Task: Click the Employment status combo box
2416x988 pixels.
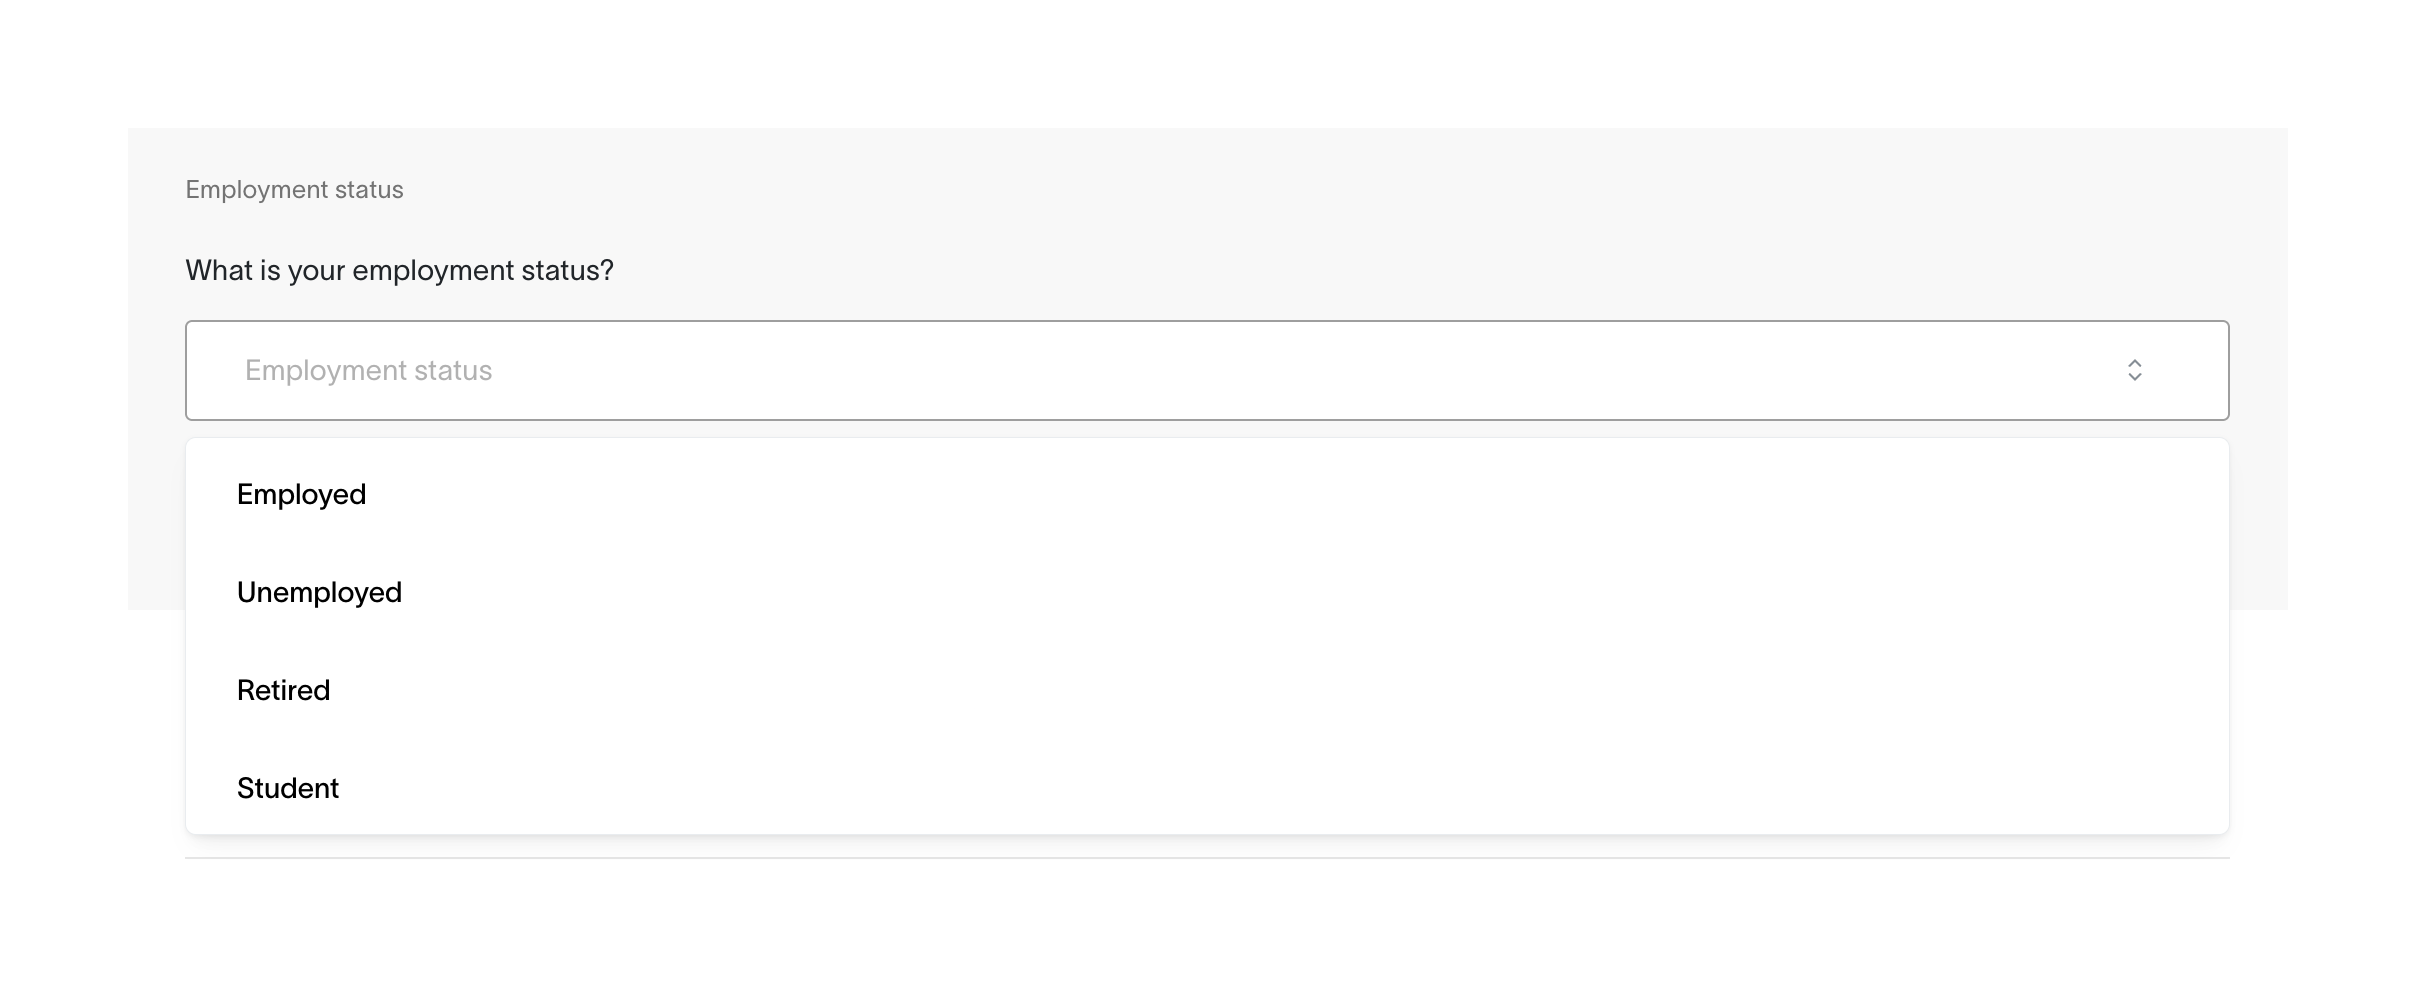Action: coord(1206,370)
